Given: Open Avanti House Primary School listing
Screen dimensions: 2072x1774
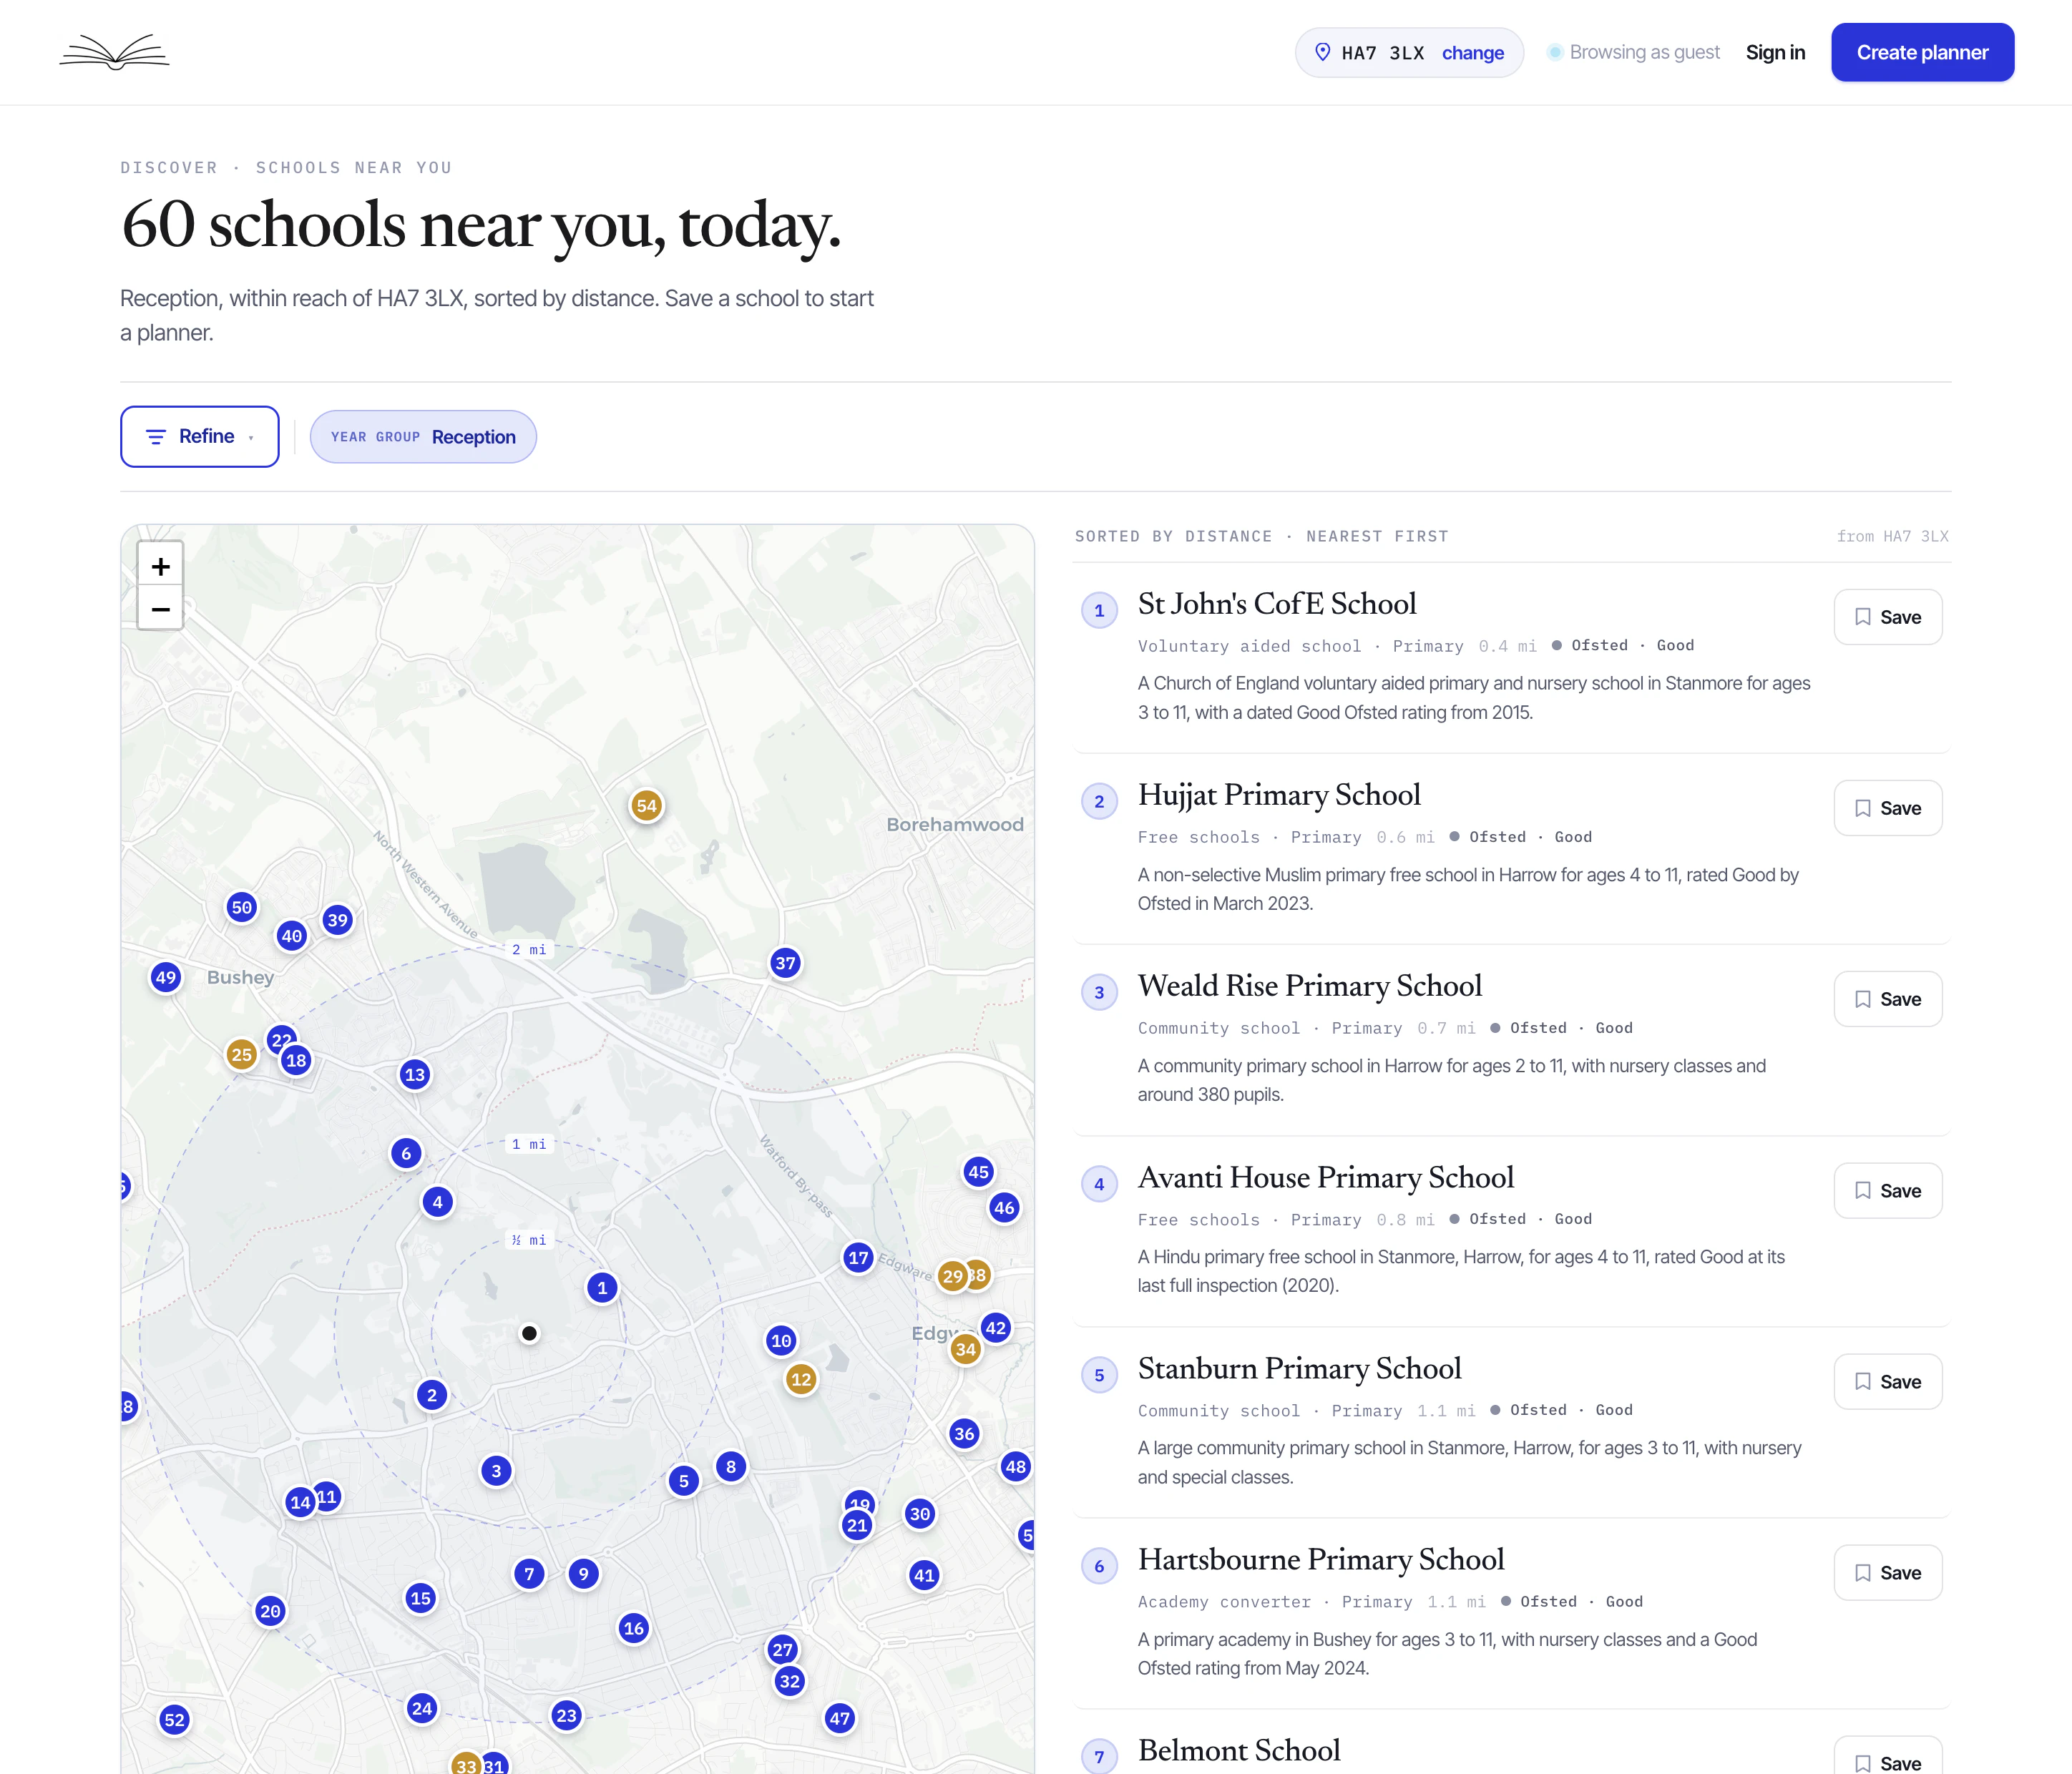Looking at the screenshot, I should click(x=1326, y=1178).
